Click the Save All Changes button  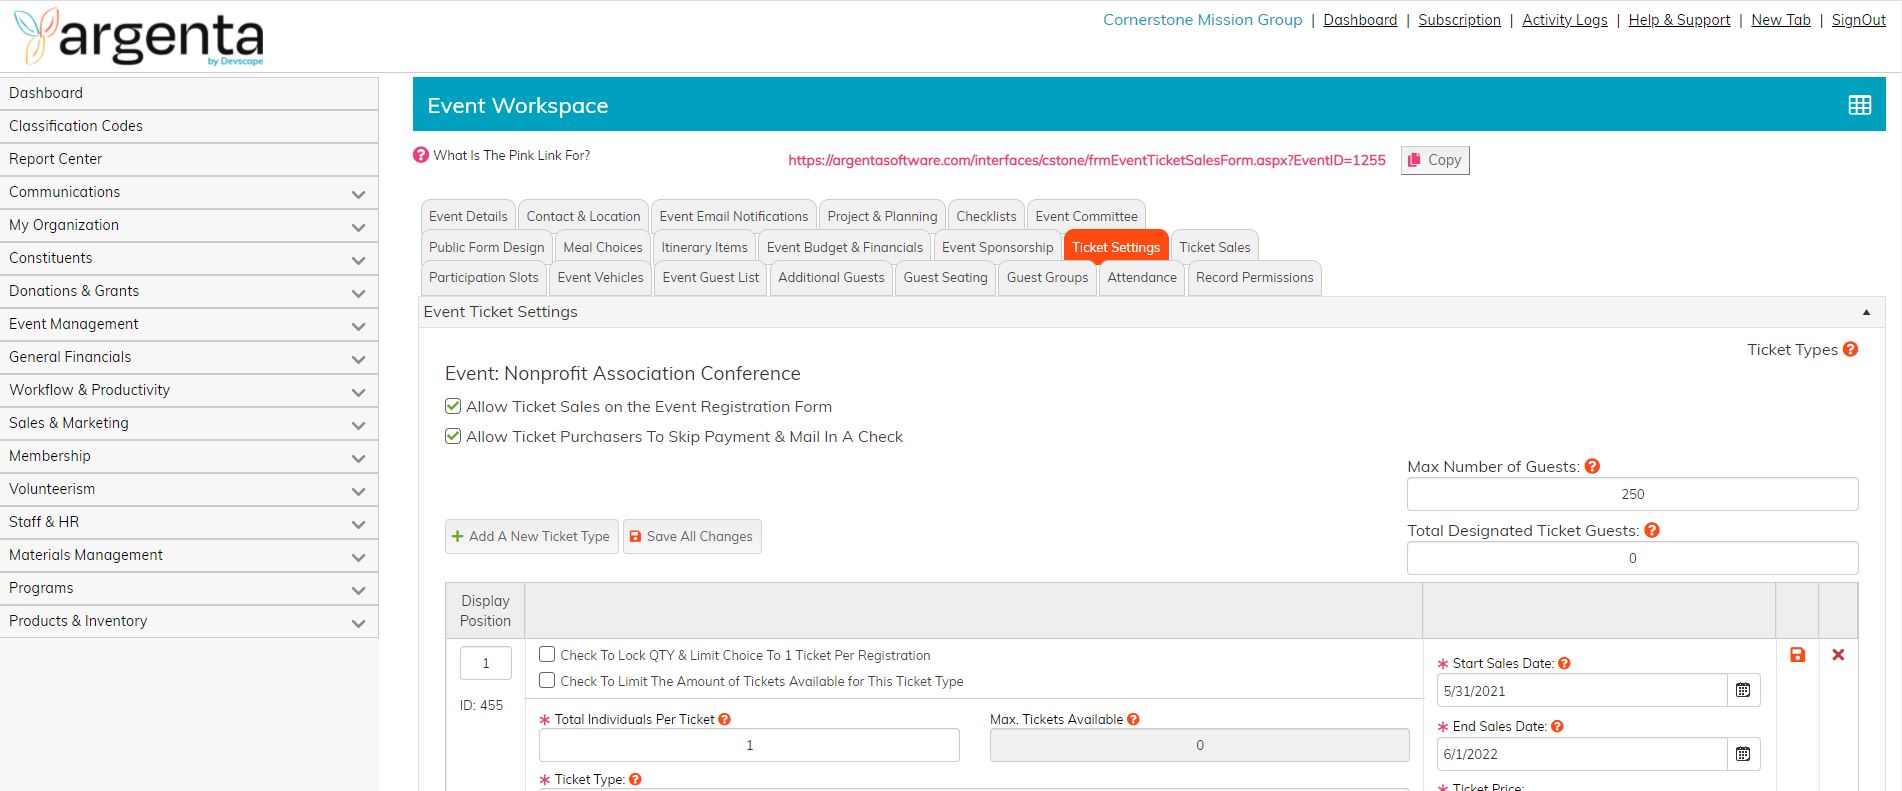tap(692, 536)
